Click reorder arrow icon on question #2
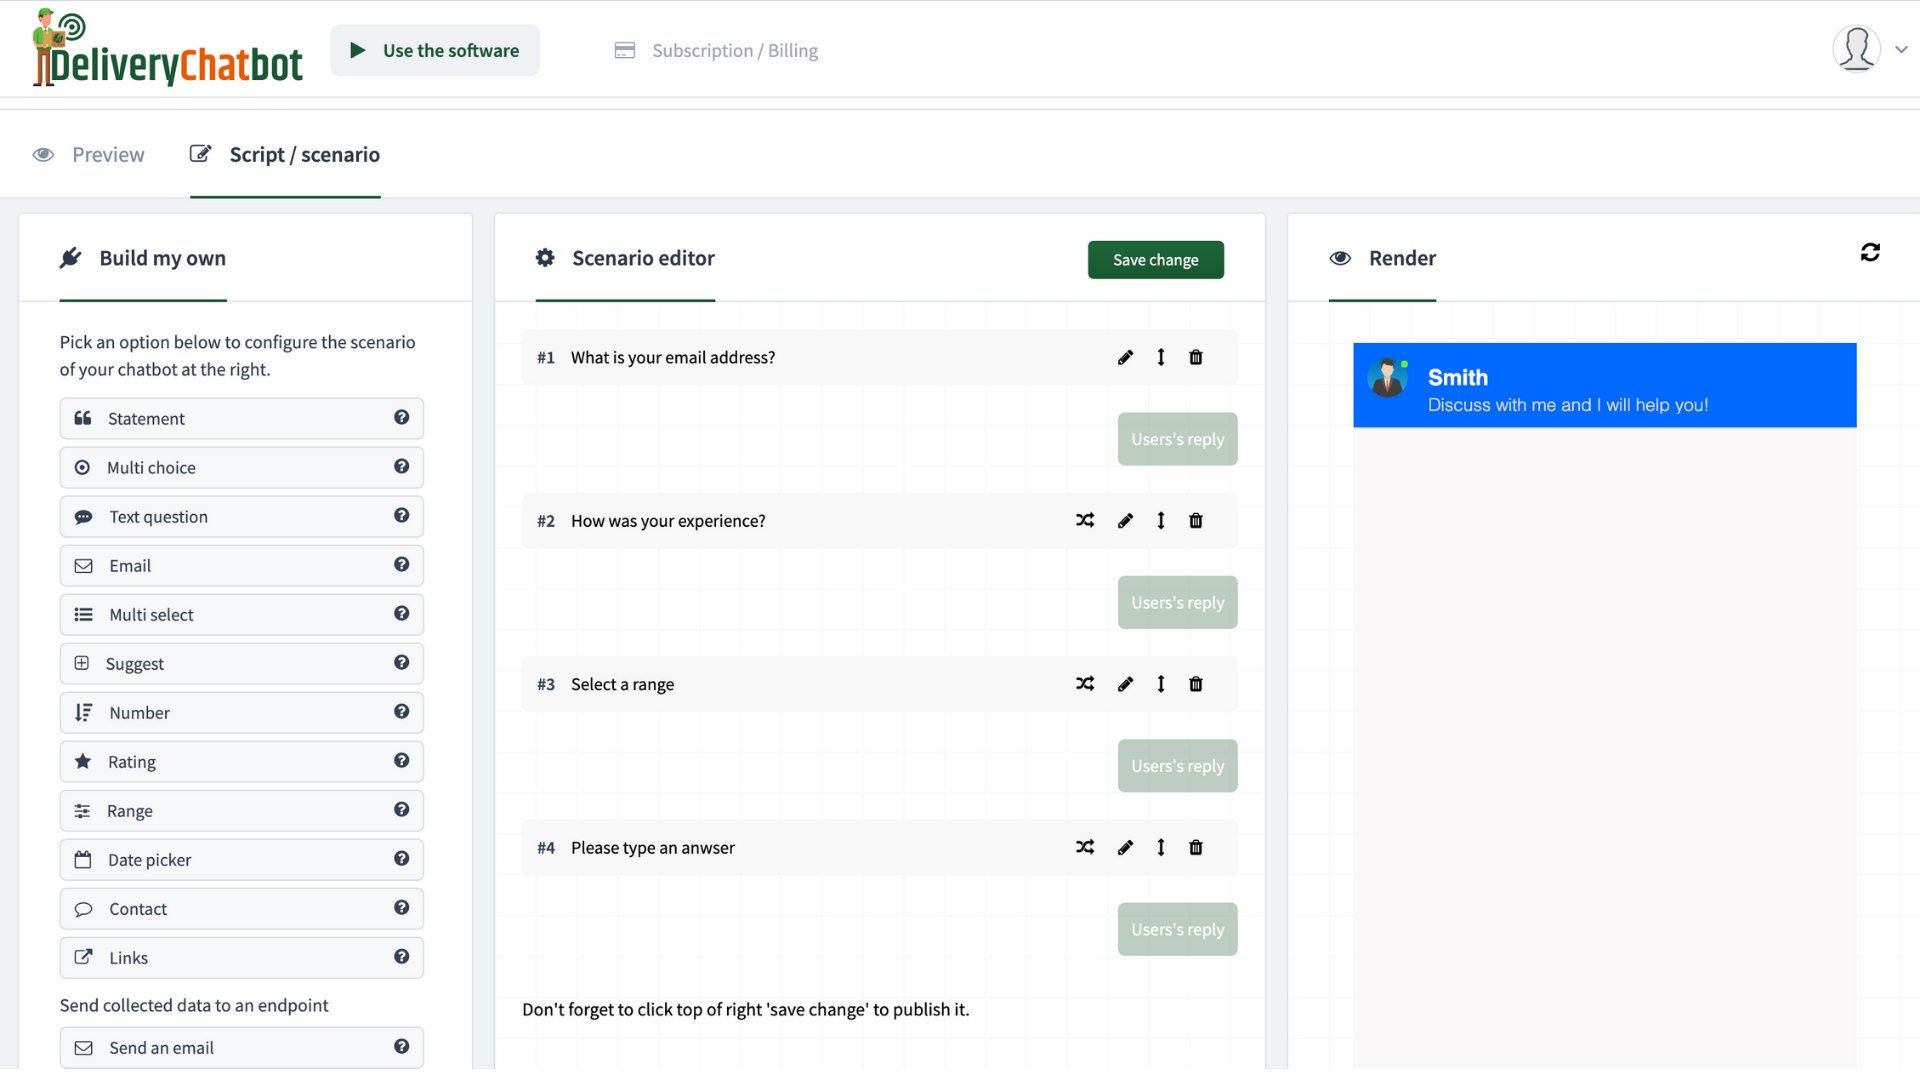Viewport: 1920px width, 1080px height. click(x=1161, y=520)
